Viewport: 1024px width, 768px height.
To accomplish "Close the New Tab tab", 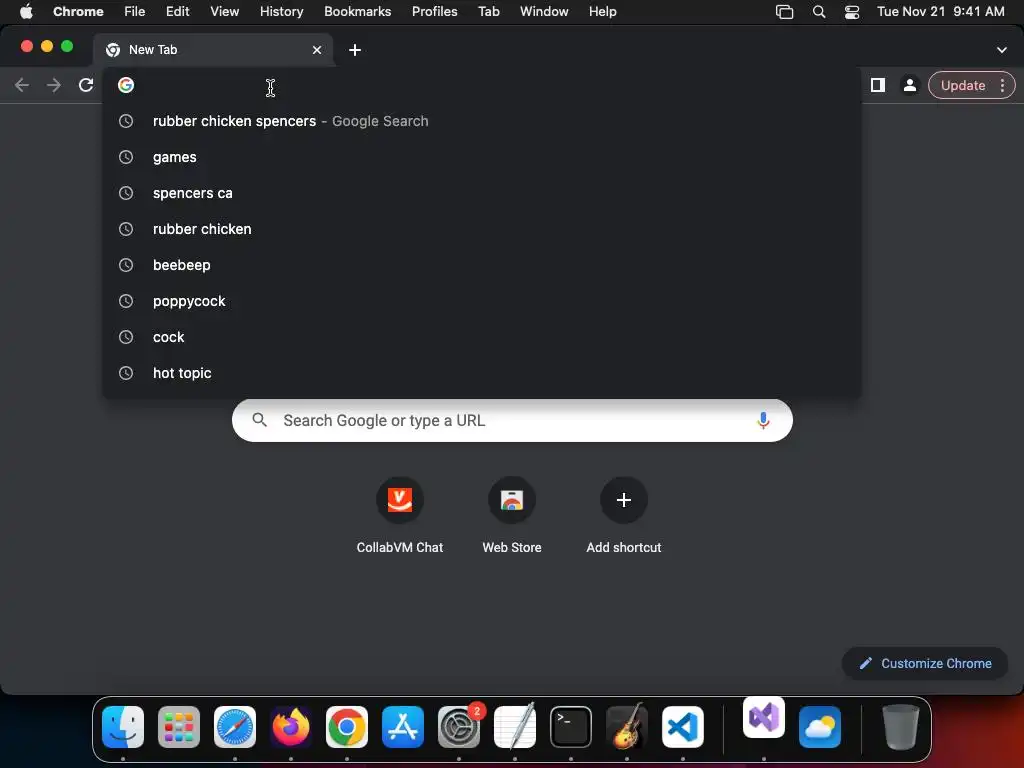I will (317, 50).
